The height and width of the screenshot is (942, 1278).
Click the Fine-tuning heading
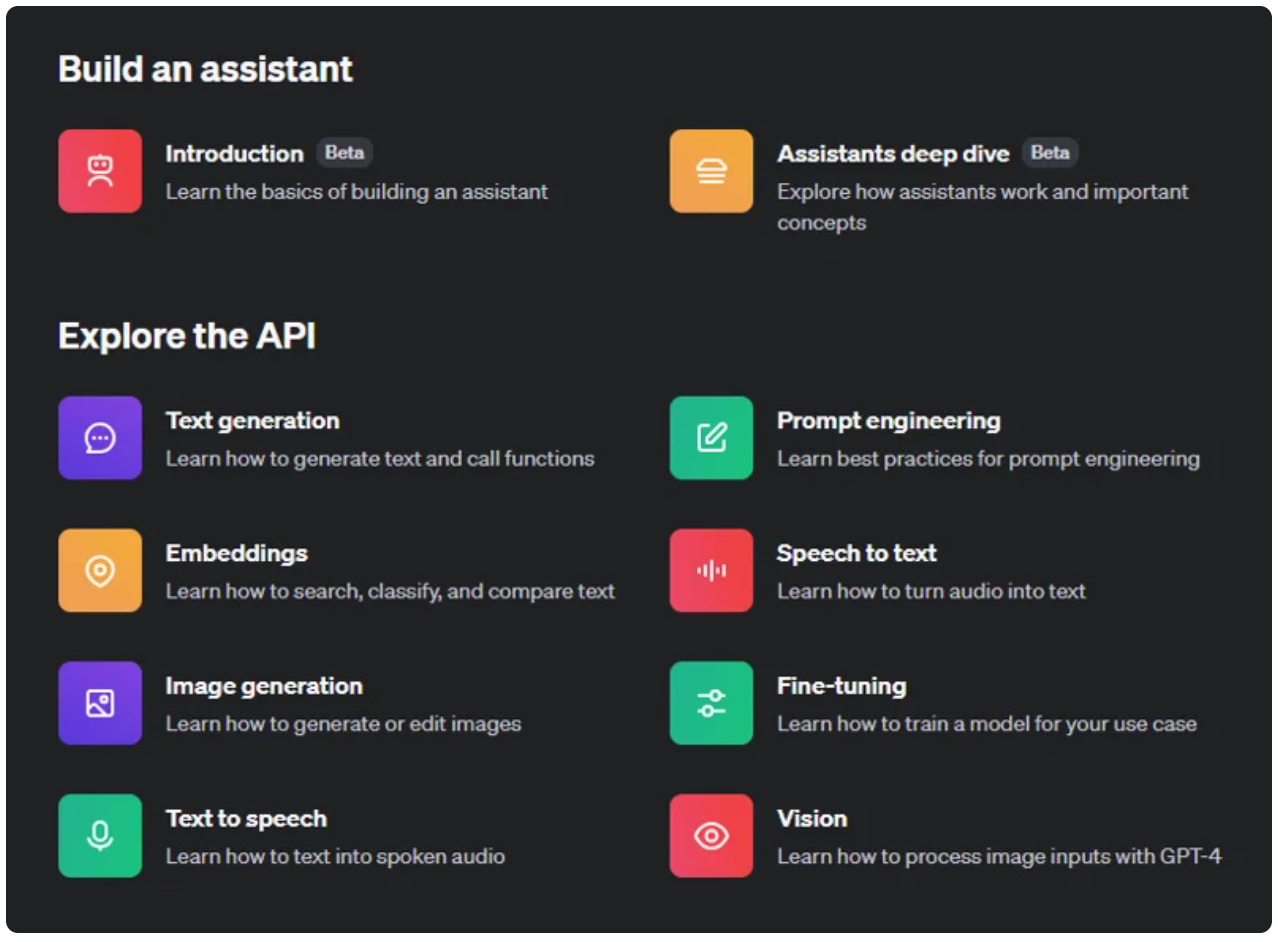(842, 686)
